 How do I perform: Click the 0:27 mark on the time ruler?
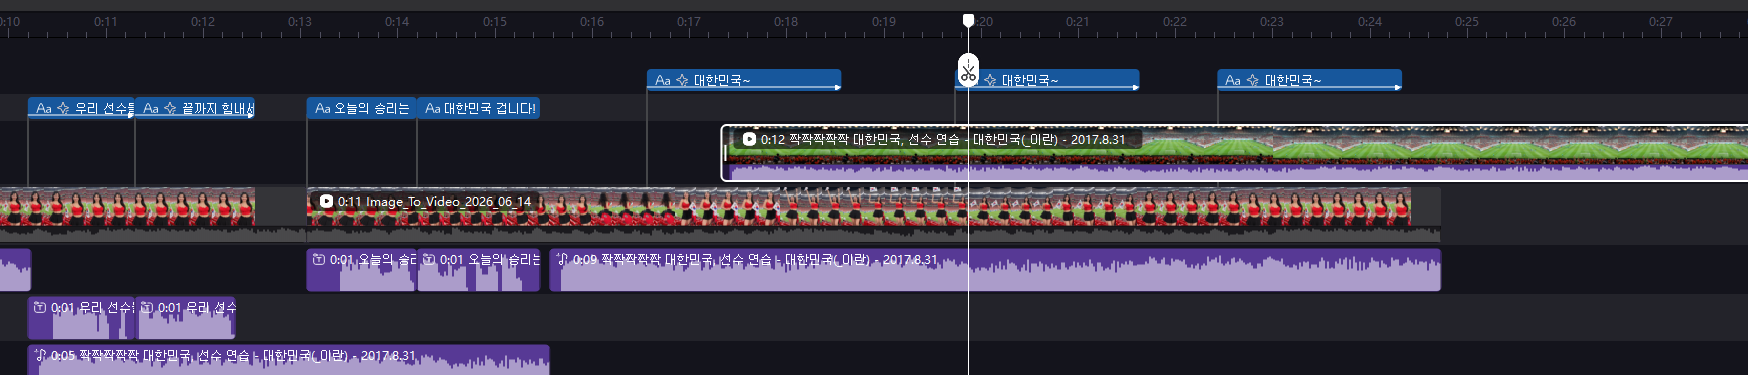pos(1661,21)
